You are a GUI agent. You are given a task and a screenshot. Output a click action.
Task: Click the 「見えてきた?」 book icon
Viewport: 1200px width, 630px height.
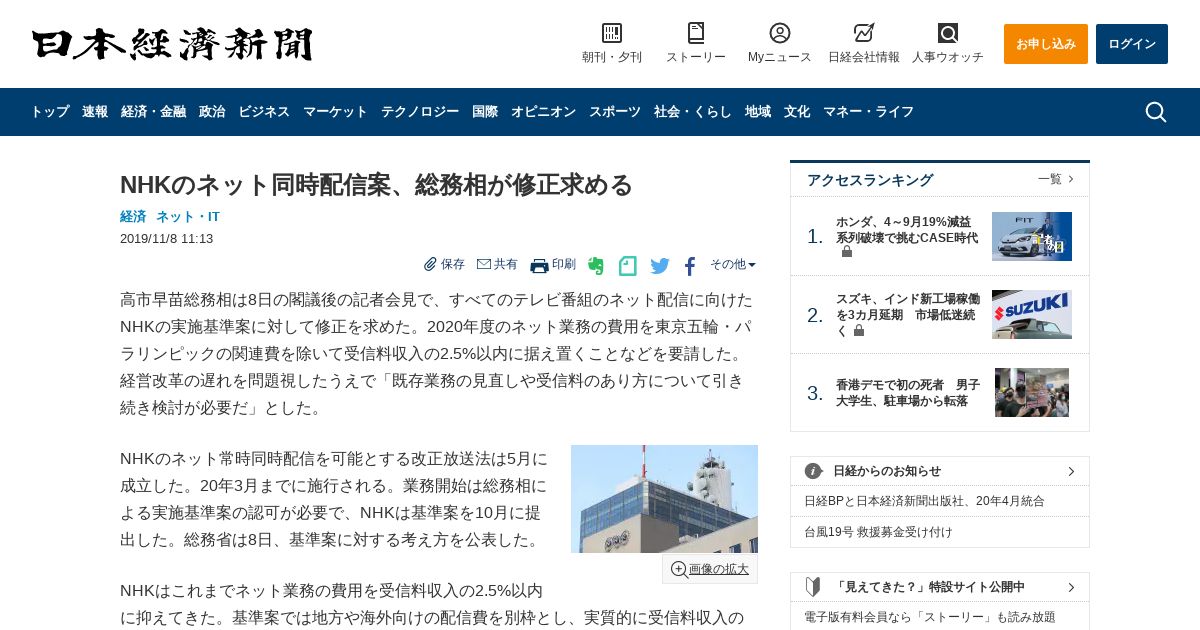(814, 587)
